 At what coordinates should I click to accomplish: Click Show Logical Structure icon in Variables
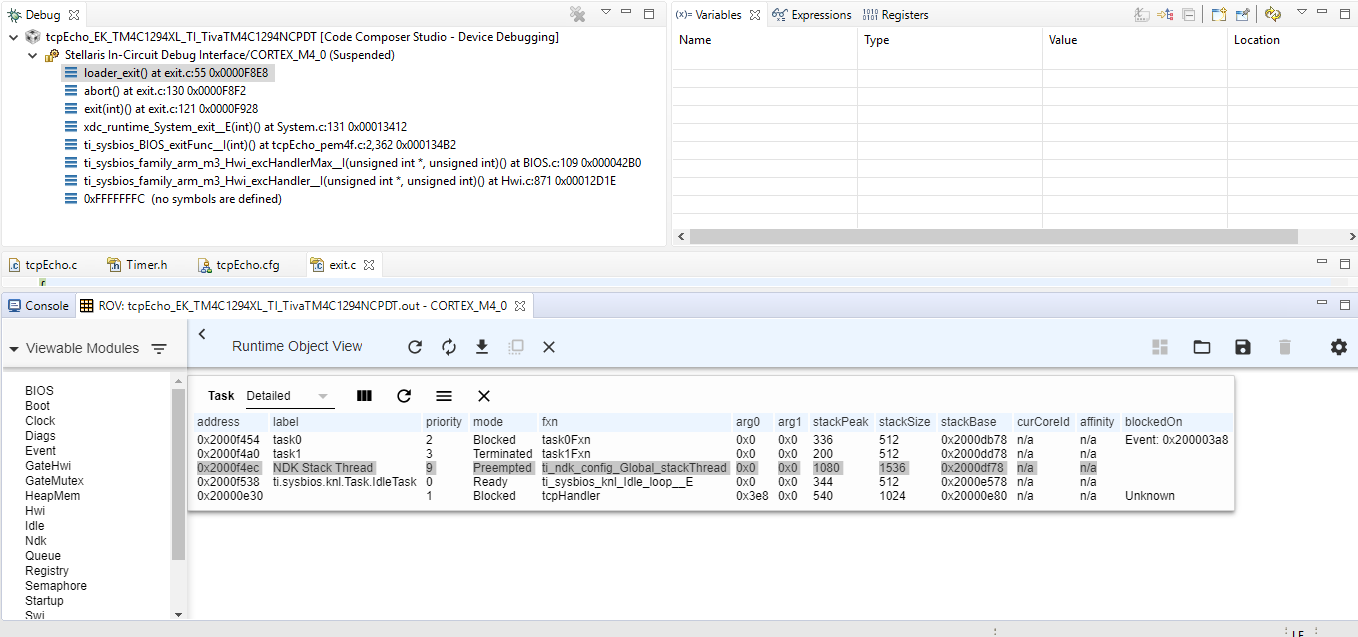pos(1166,14)
